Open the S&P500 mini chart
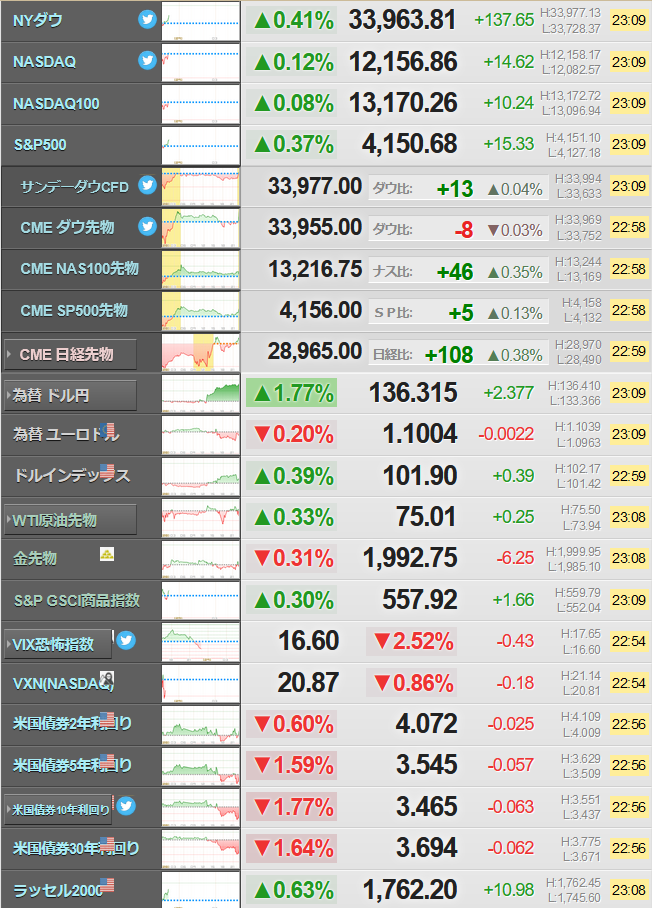Image resolution: width=652 pixels, height=908 pixels. coord(200,145)
